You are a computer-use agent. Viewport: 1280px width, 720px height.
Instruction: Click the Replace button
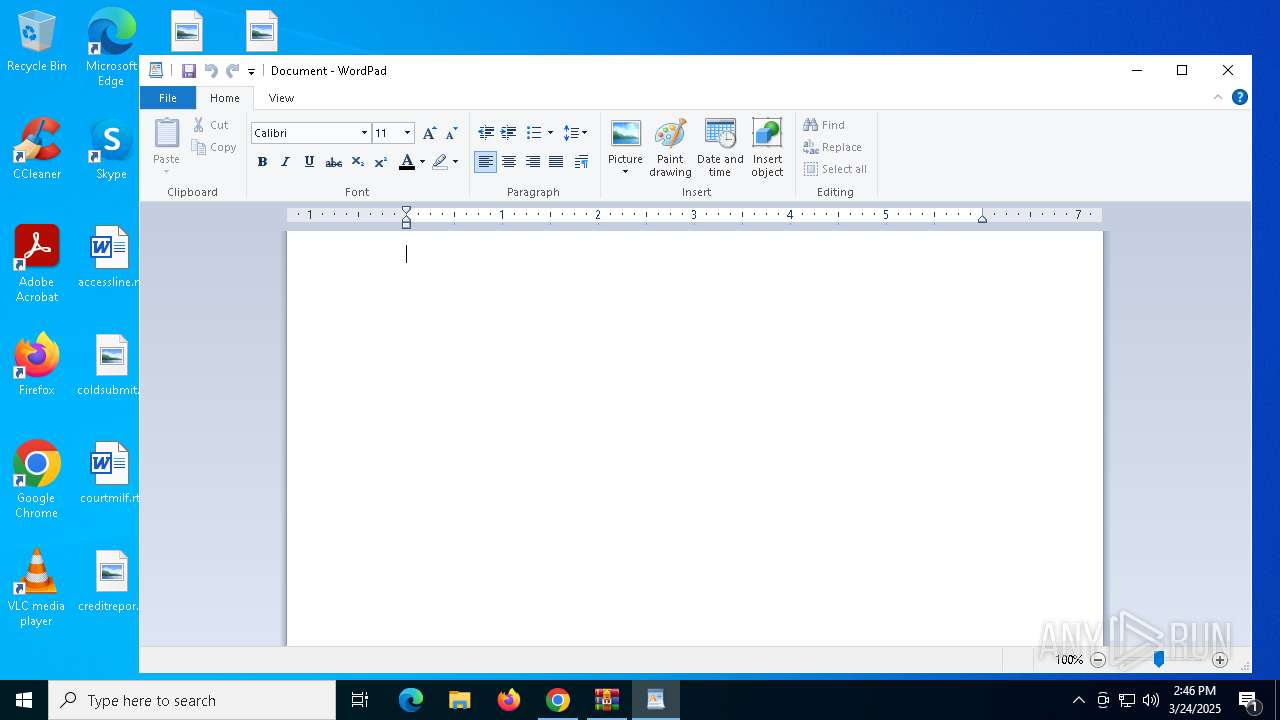(x=833, y=147)
